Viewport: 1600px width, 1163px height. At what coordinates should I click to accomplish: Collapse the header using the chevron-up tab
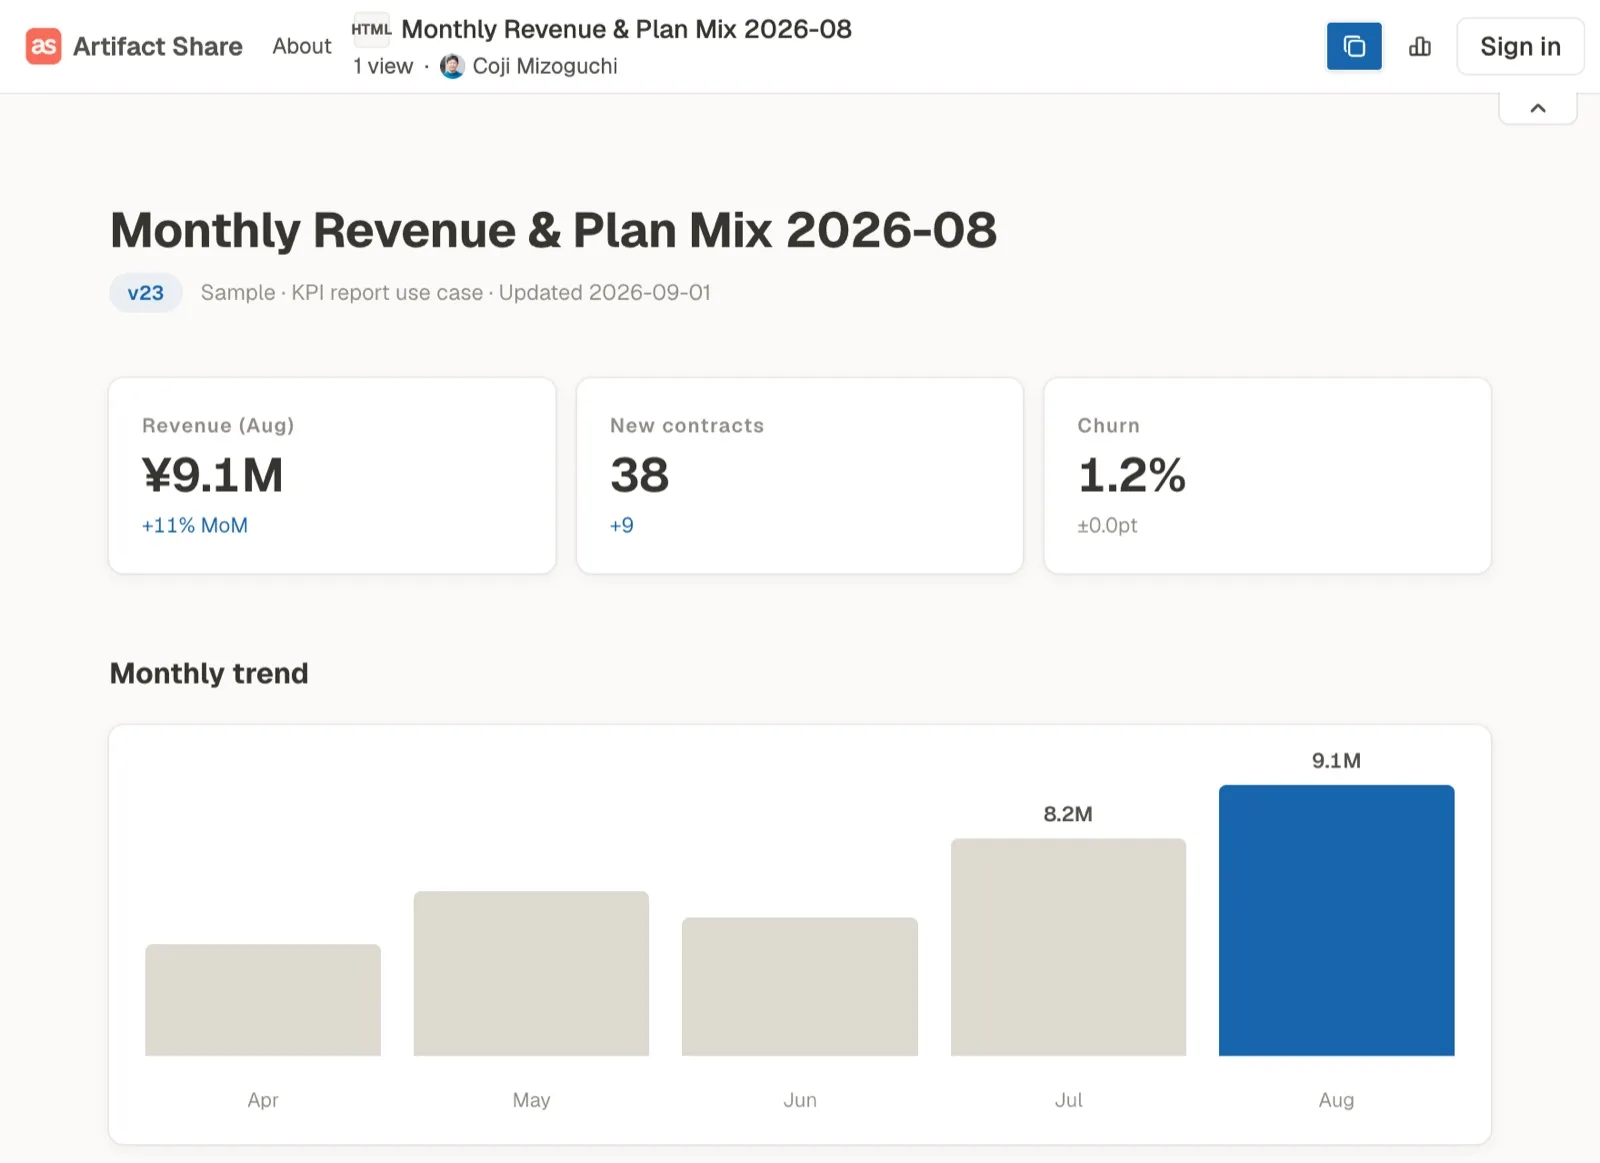pos(1538,108)
